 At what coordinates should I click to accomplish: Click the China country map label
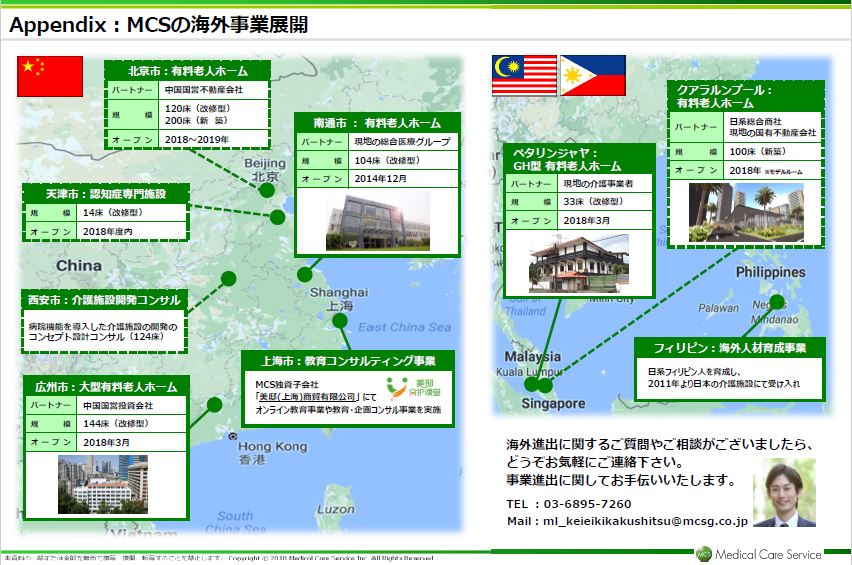(x=79, y=266)
